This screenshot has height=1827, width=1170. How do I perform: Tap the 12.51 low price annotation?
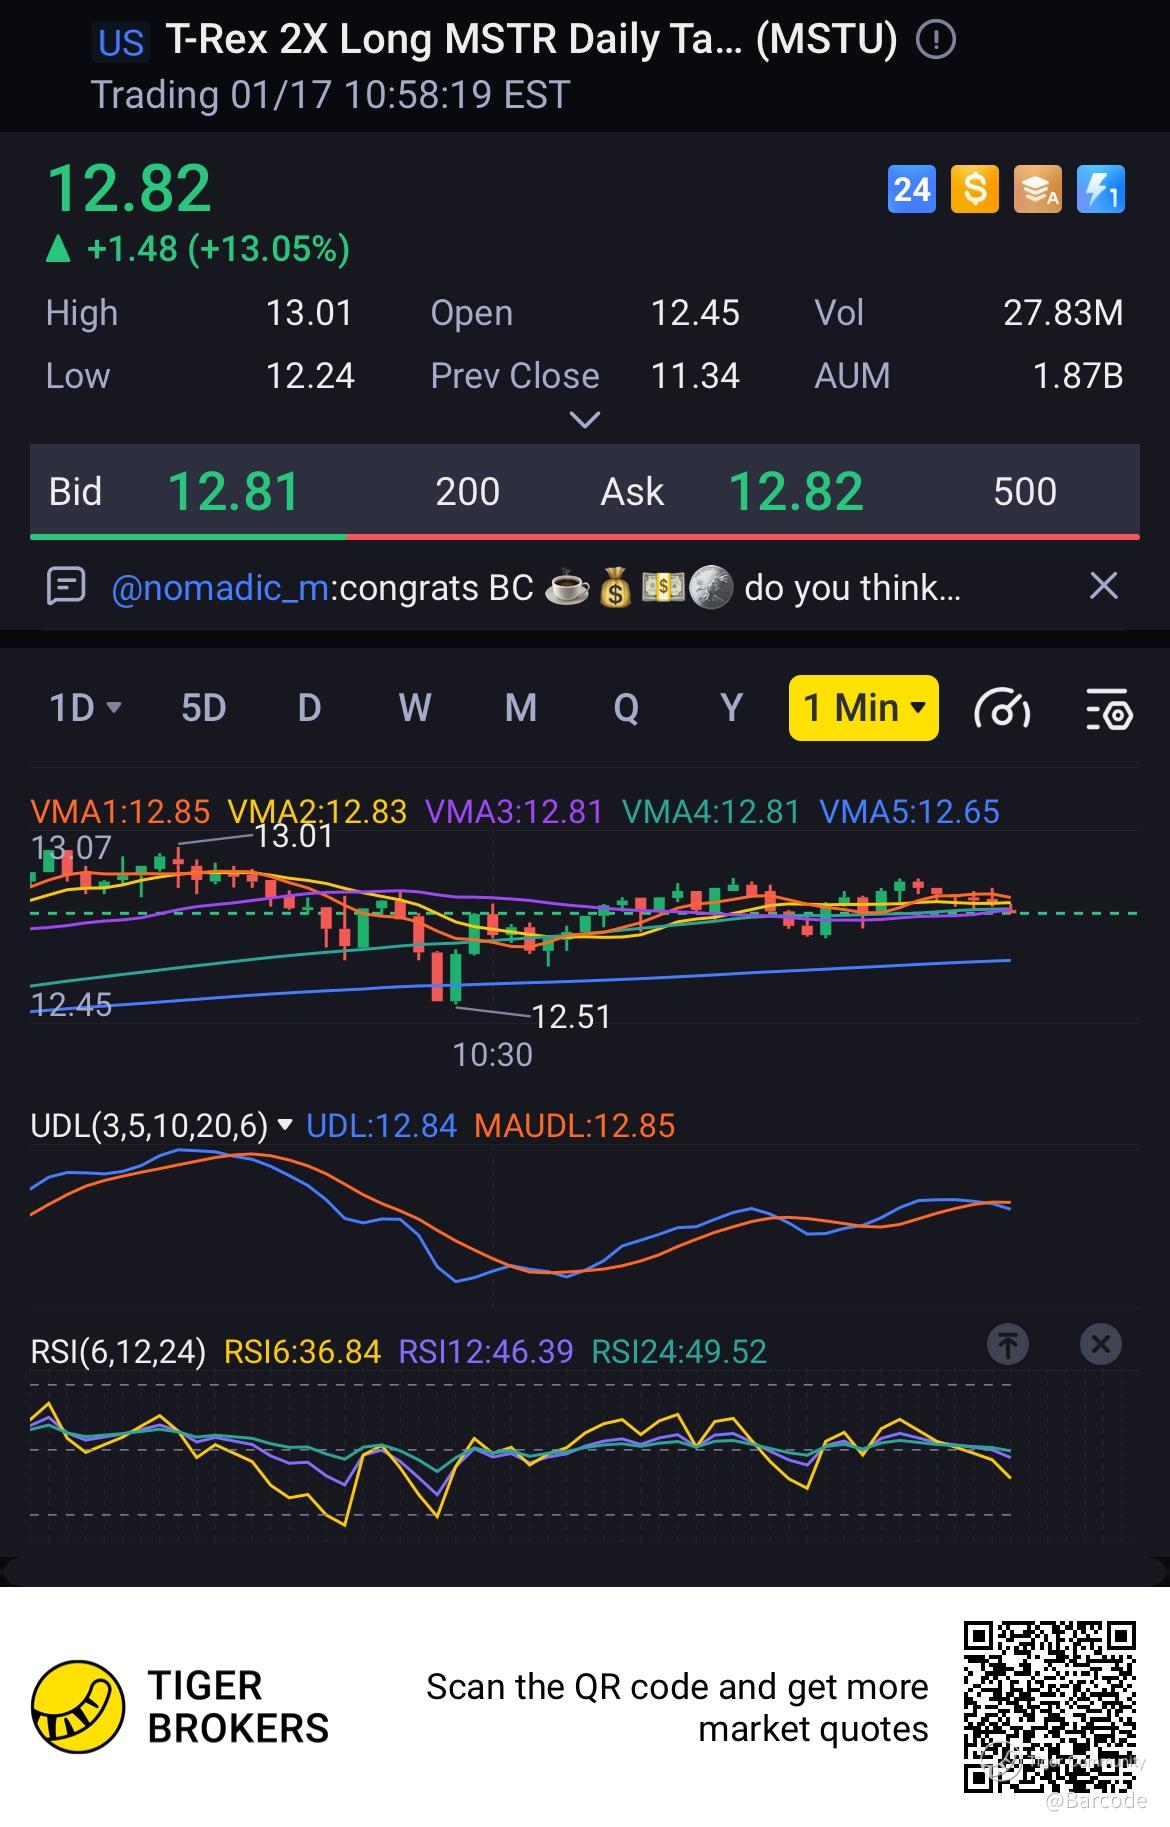[x=570, y=1016]
